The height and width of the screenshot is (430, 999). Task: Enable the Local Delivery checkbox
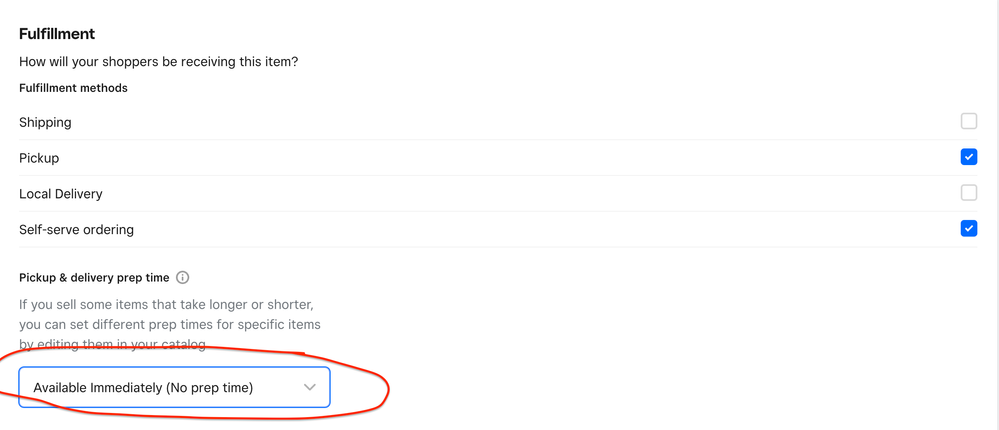coord(968,193)
